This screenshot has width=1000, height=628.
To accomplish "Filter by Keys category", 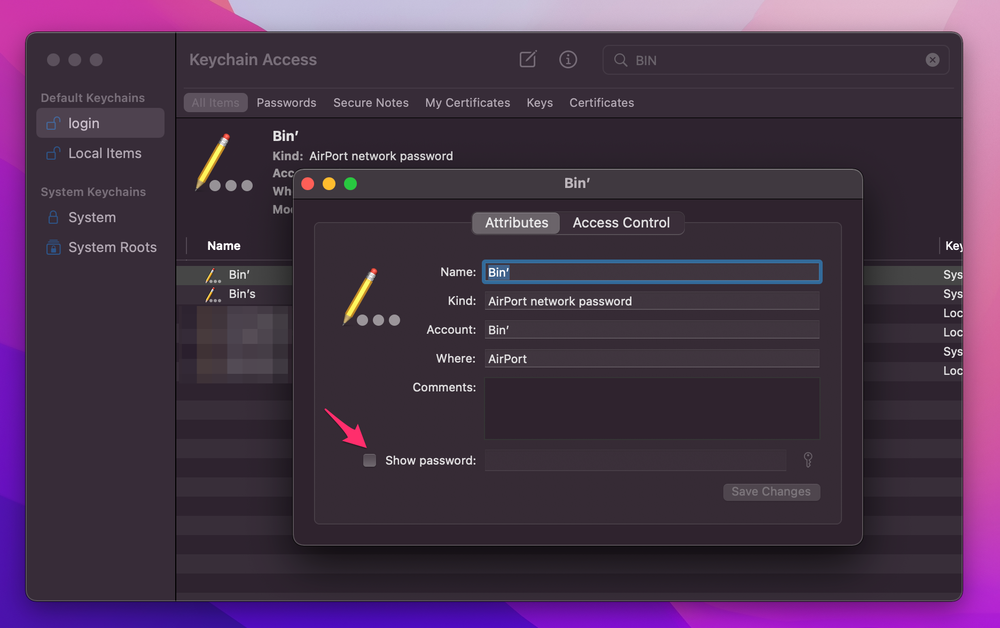I will [540, 103].
